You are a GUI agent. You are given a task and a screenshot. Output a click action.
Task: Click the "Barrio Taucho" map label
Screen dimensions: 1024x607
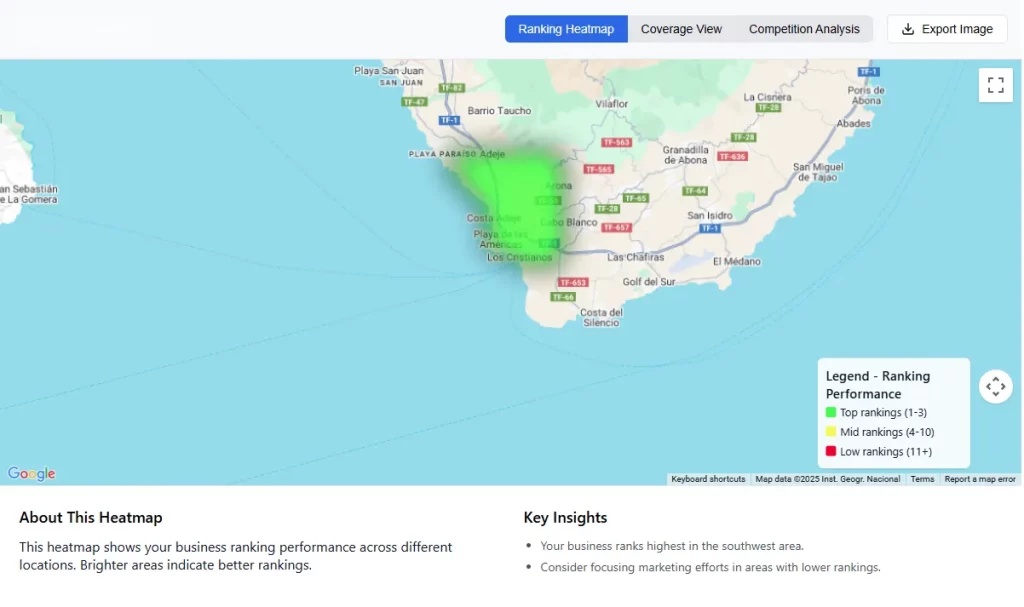(499, 111)
